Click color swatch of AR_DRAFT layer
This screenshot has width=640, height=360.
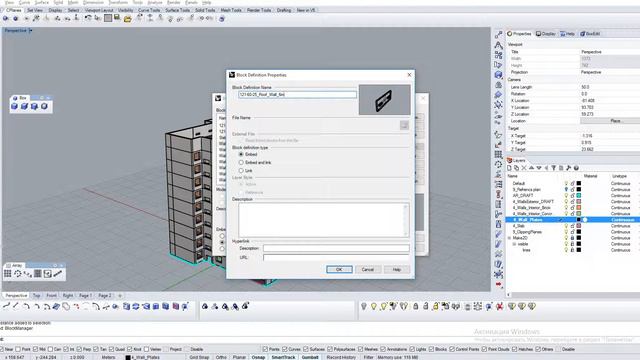pos(578,196)
